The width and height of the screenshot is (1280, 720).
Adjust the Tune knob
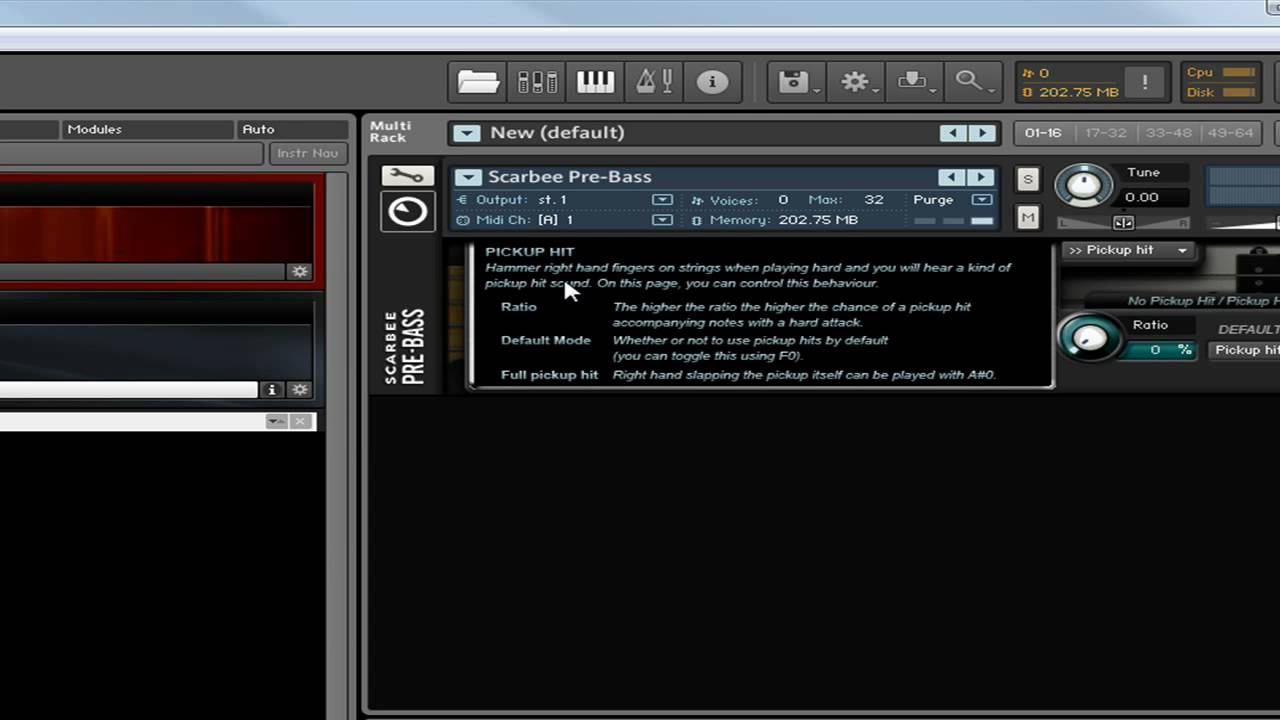(x=1083, y=186)
